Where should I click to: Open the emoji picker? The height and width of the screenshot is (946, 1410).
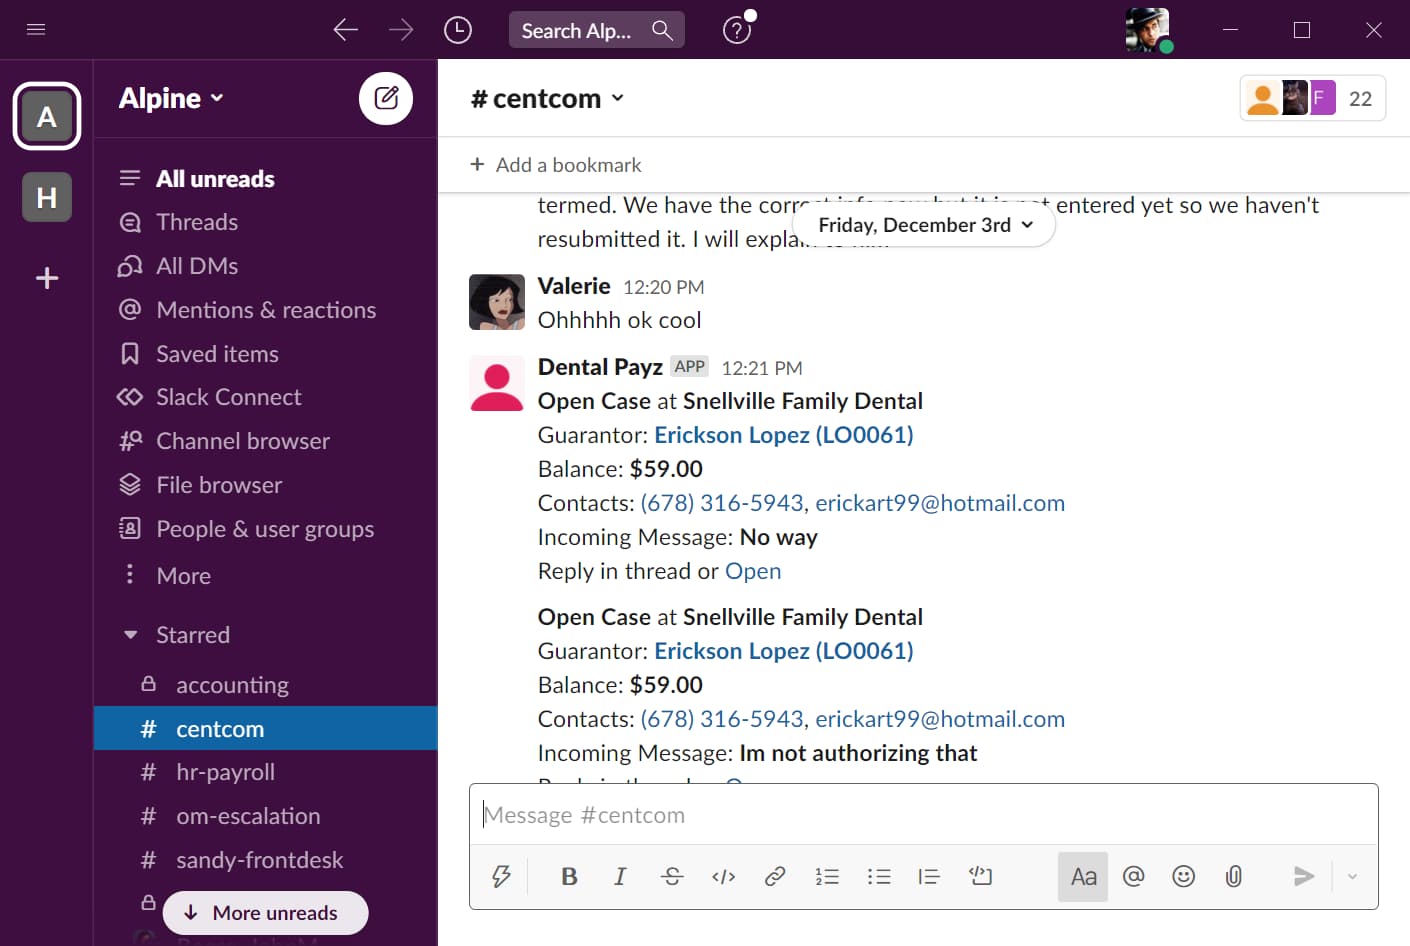[x=1183, y=877]
